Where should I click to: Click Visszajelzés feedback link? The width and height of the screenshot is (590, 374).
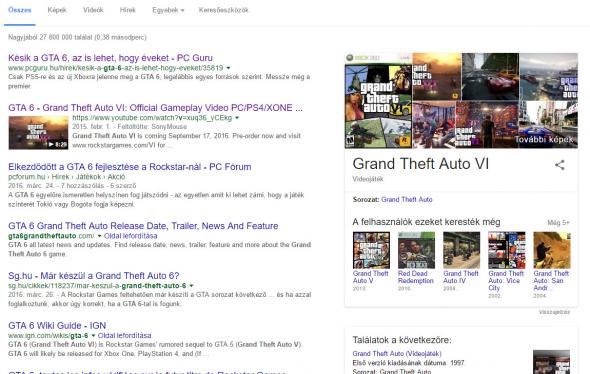(554, 312)
